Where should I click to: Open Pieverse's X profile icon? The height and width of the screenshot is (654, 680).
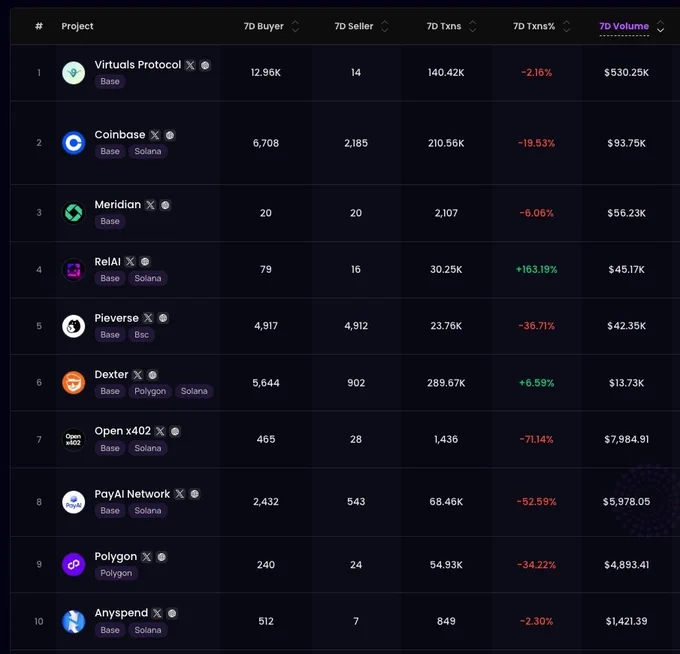tap(148, 318)
